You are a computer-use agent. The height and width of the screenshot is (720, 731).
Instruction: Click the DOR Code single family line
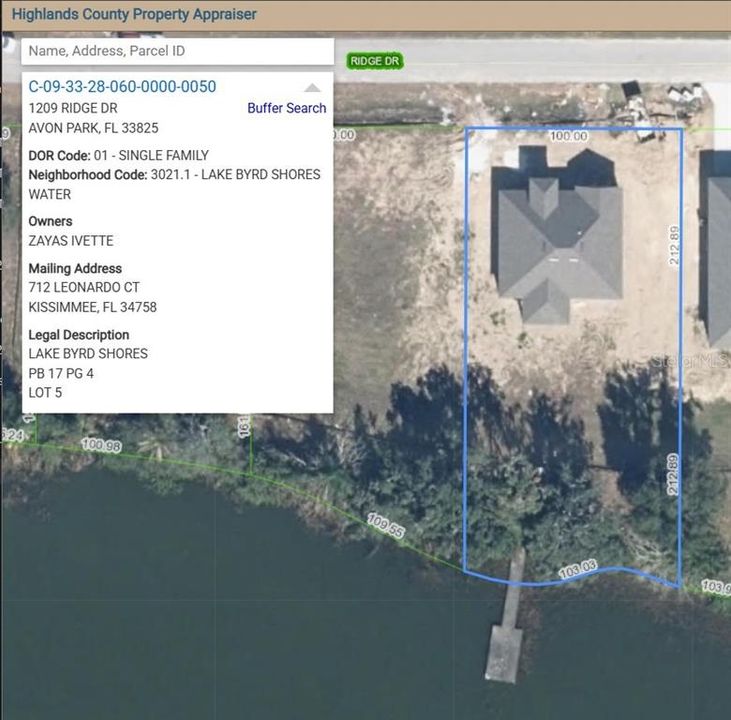click(x=119, y=155)
